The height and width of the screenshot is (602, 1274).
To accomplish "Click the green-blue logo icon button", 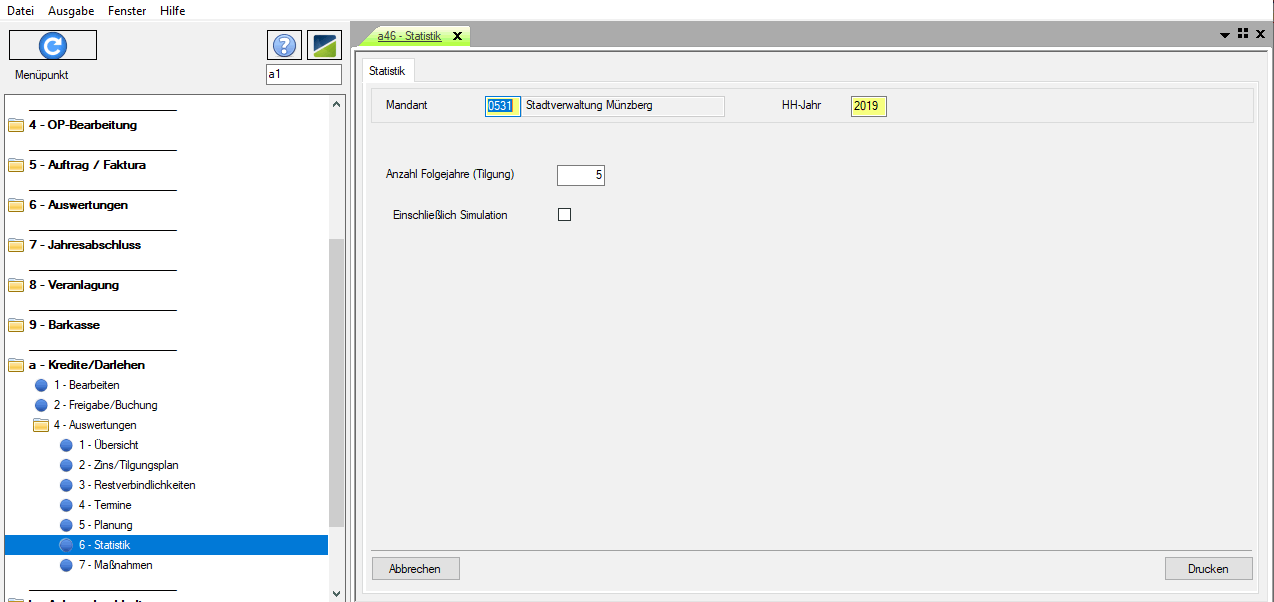I will point(324,45).
